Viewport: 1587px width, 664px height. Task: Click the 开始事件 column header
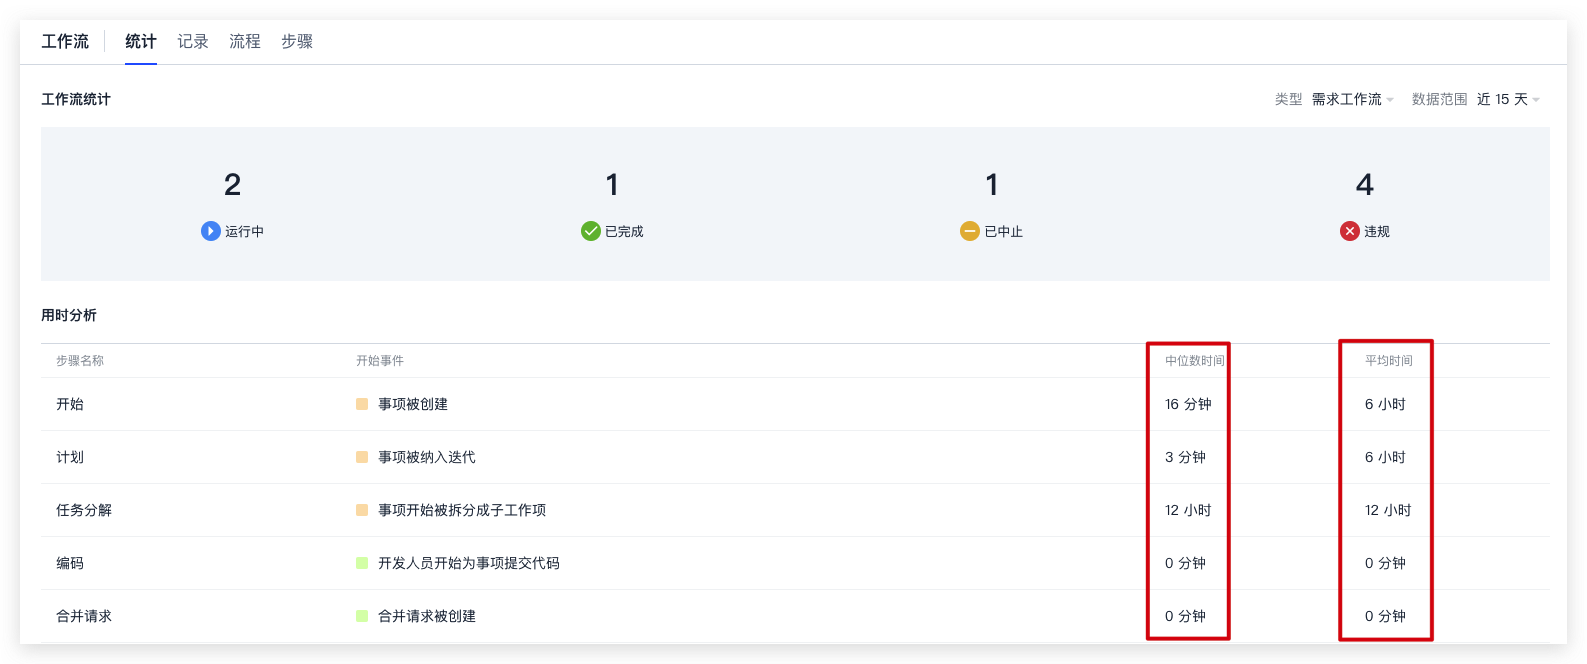[380, 361]
